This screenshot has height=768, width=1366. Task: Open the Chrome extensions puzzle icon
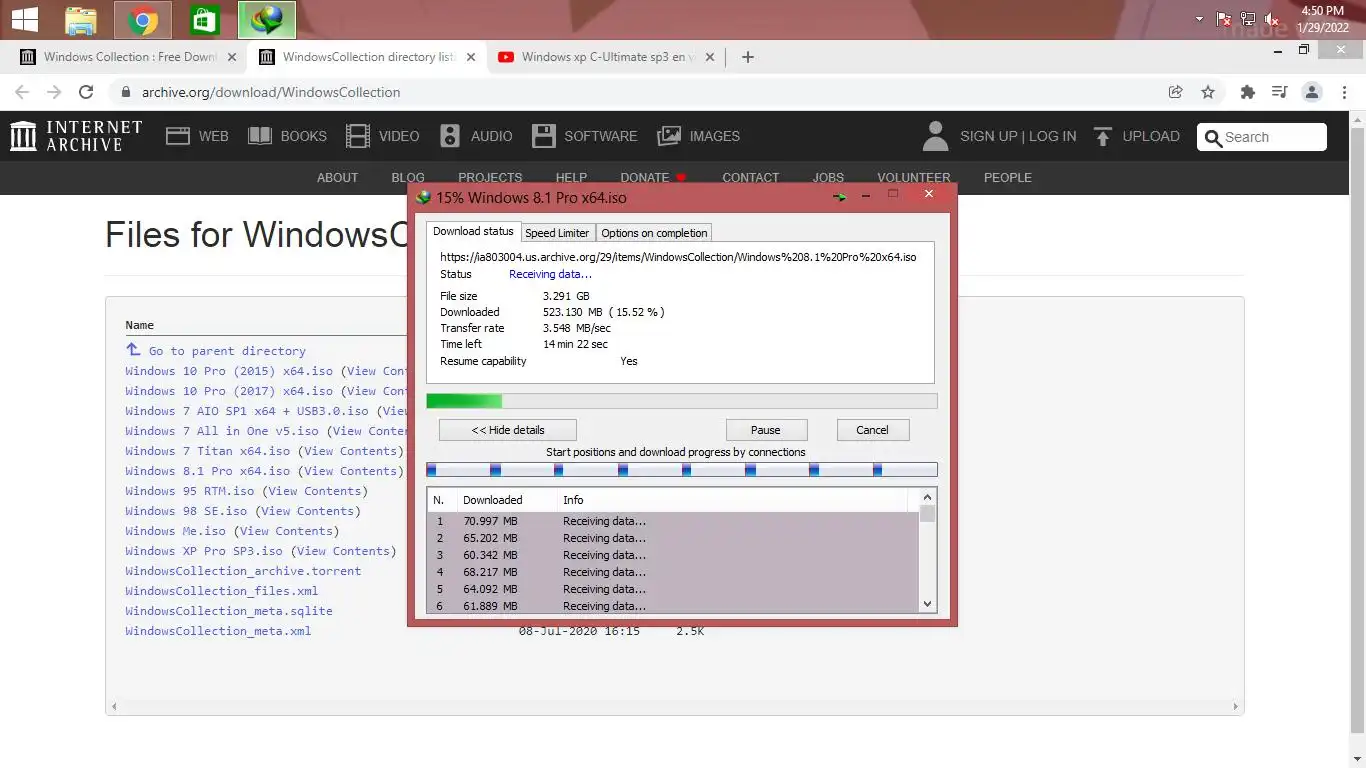1247,92
